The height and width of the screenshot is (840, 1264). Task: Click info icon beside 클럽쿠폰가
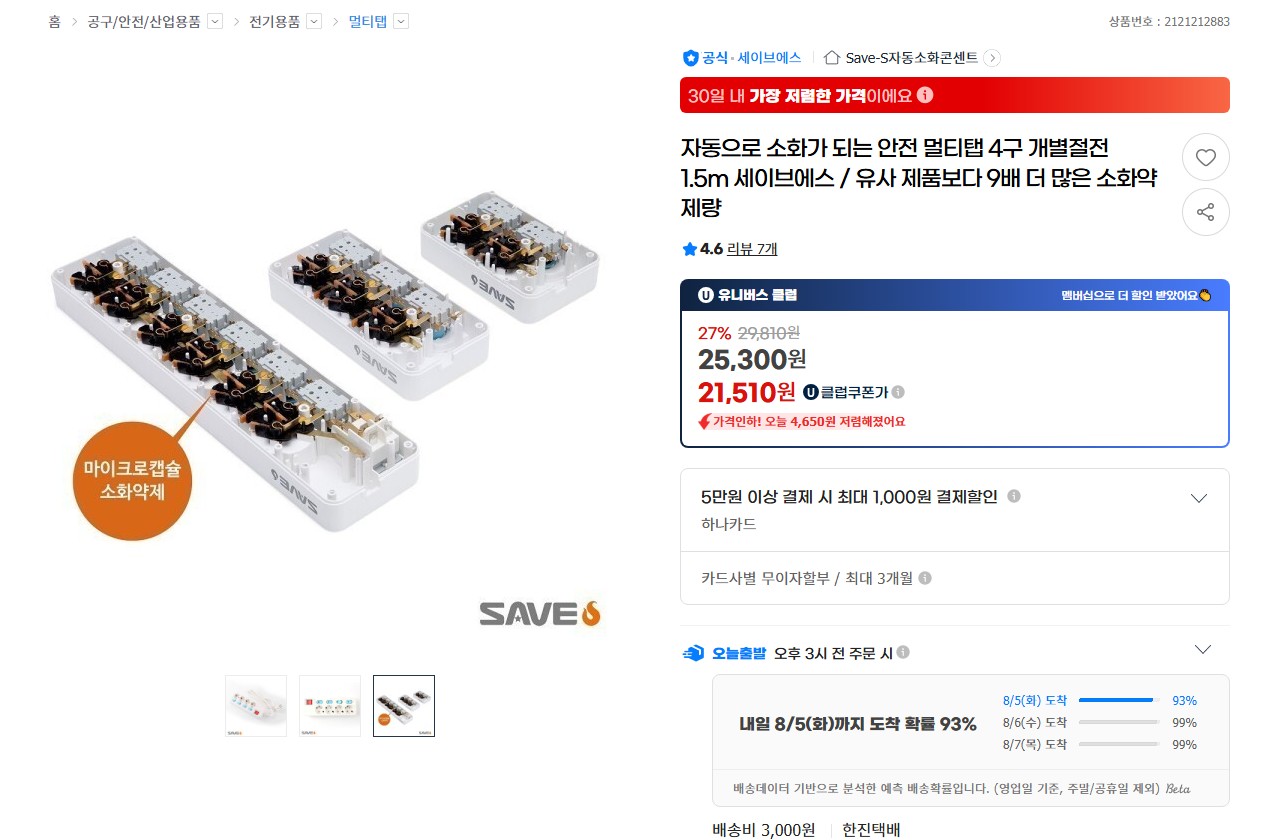898,392
